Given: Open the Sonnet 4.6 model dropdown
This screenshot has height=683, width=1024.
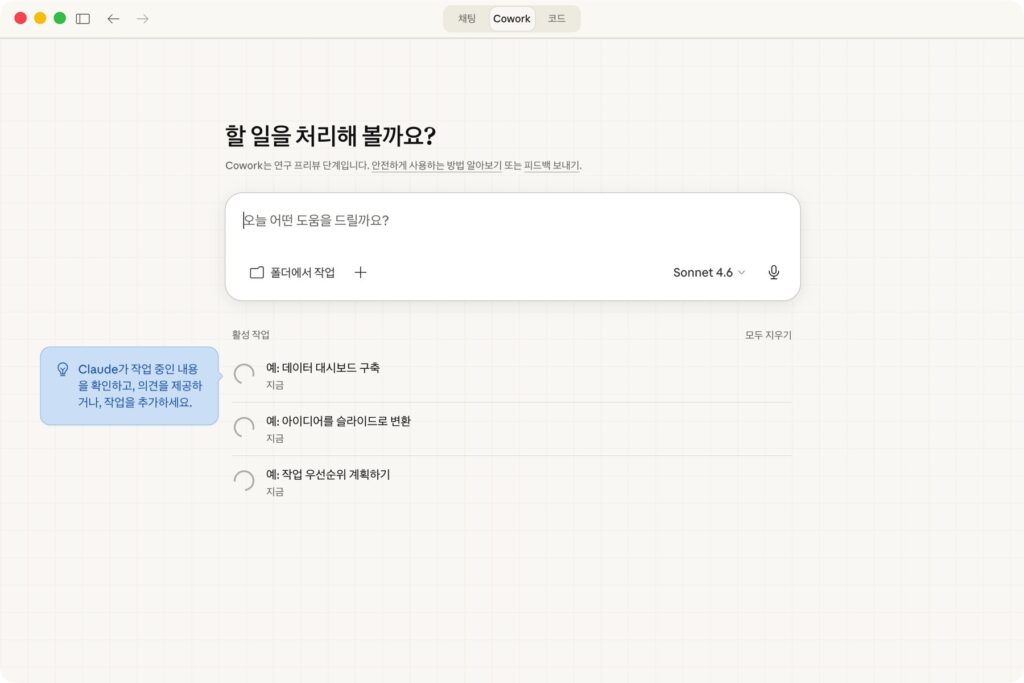Looking at the screenshot, I should click(709, 272).
